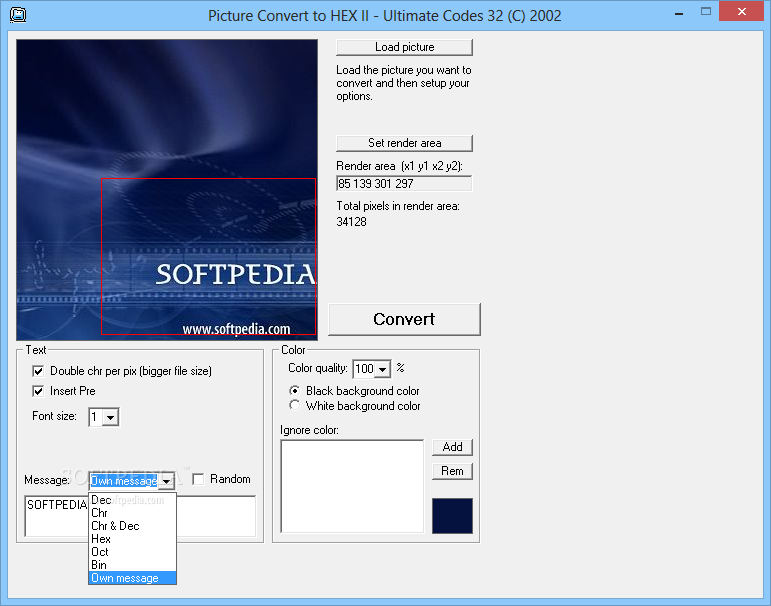Image resolution: width=771 pixels, height=606 pixels.
Task: Click Add ignore color button
Action: coord(452,447)
